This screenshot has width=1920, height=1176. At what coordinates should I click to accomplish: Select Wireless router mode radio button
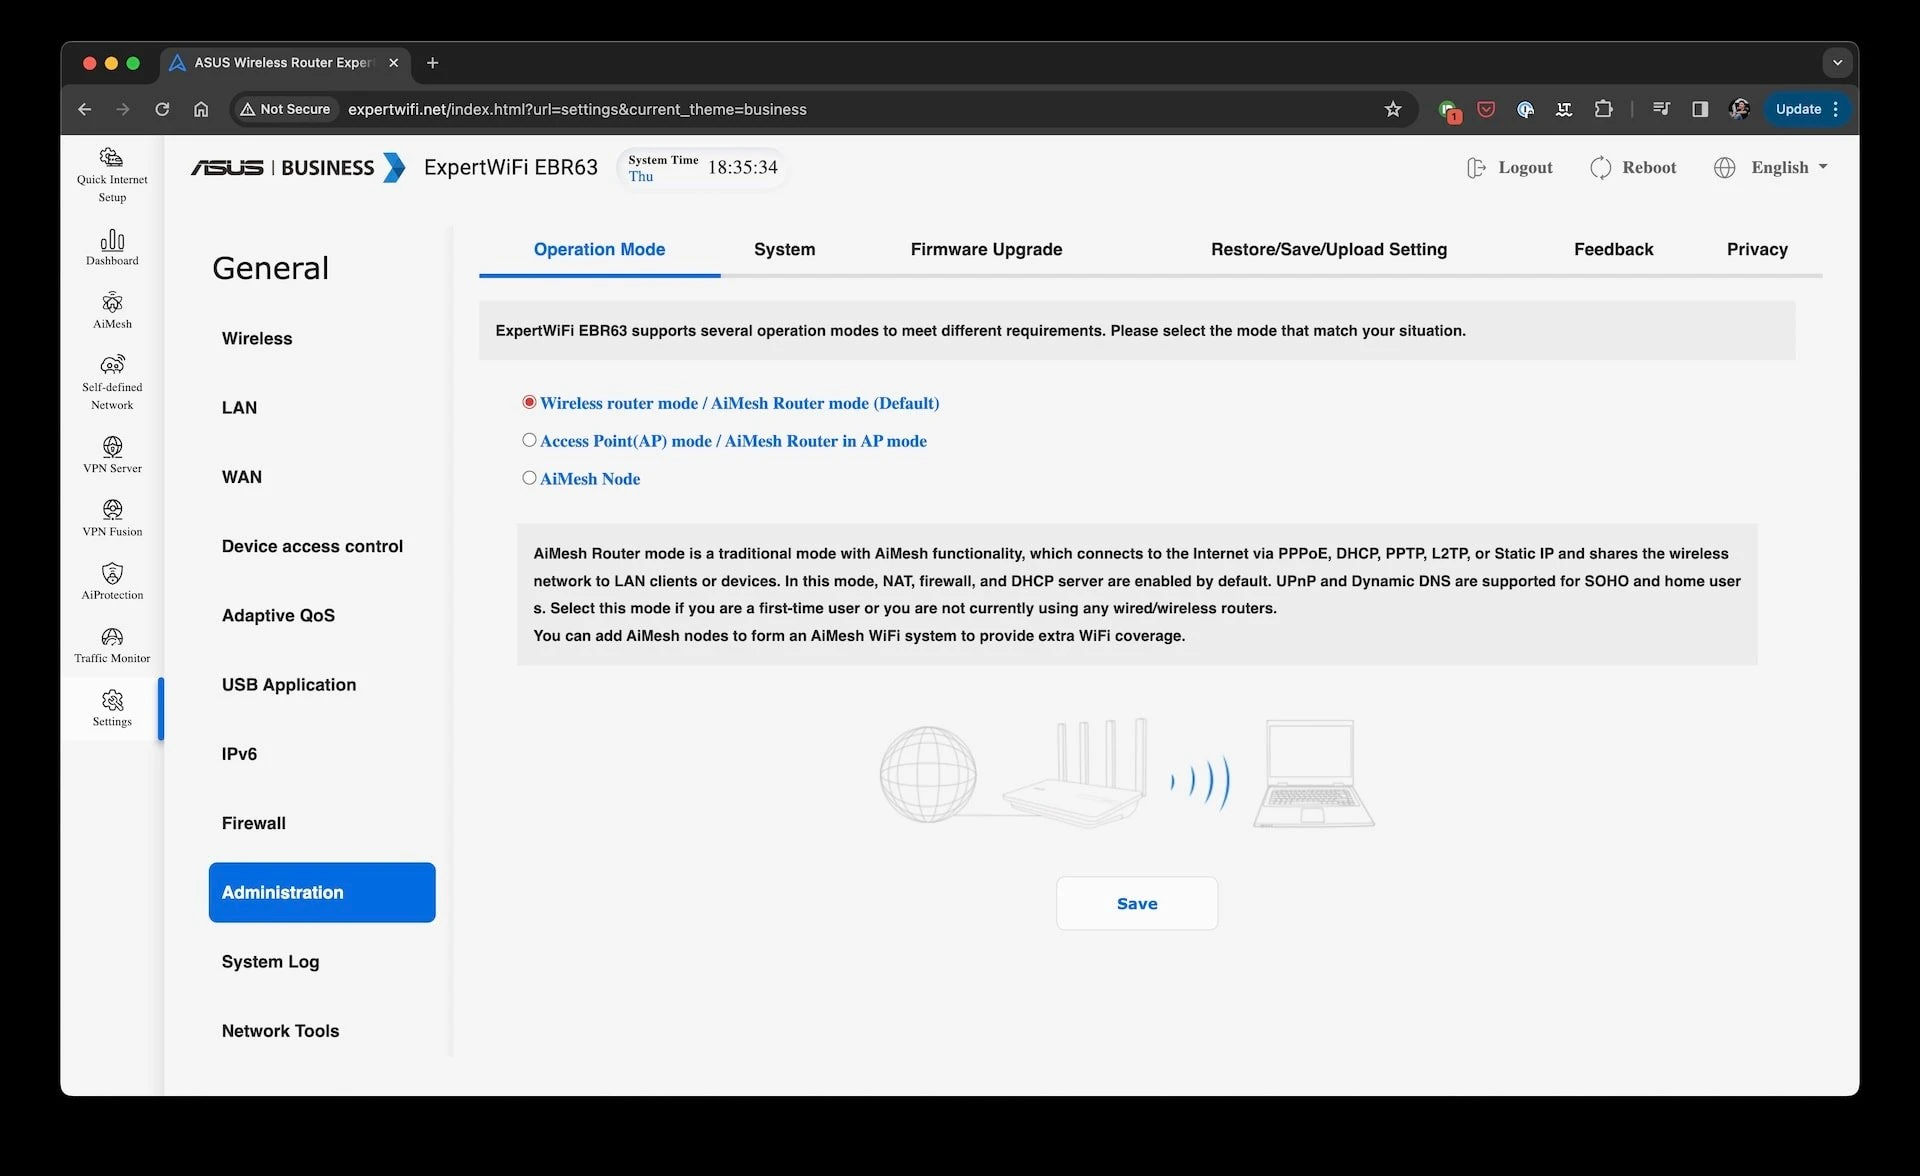click(529, 402)
